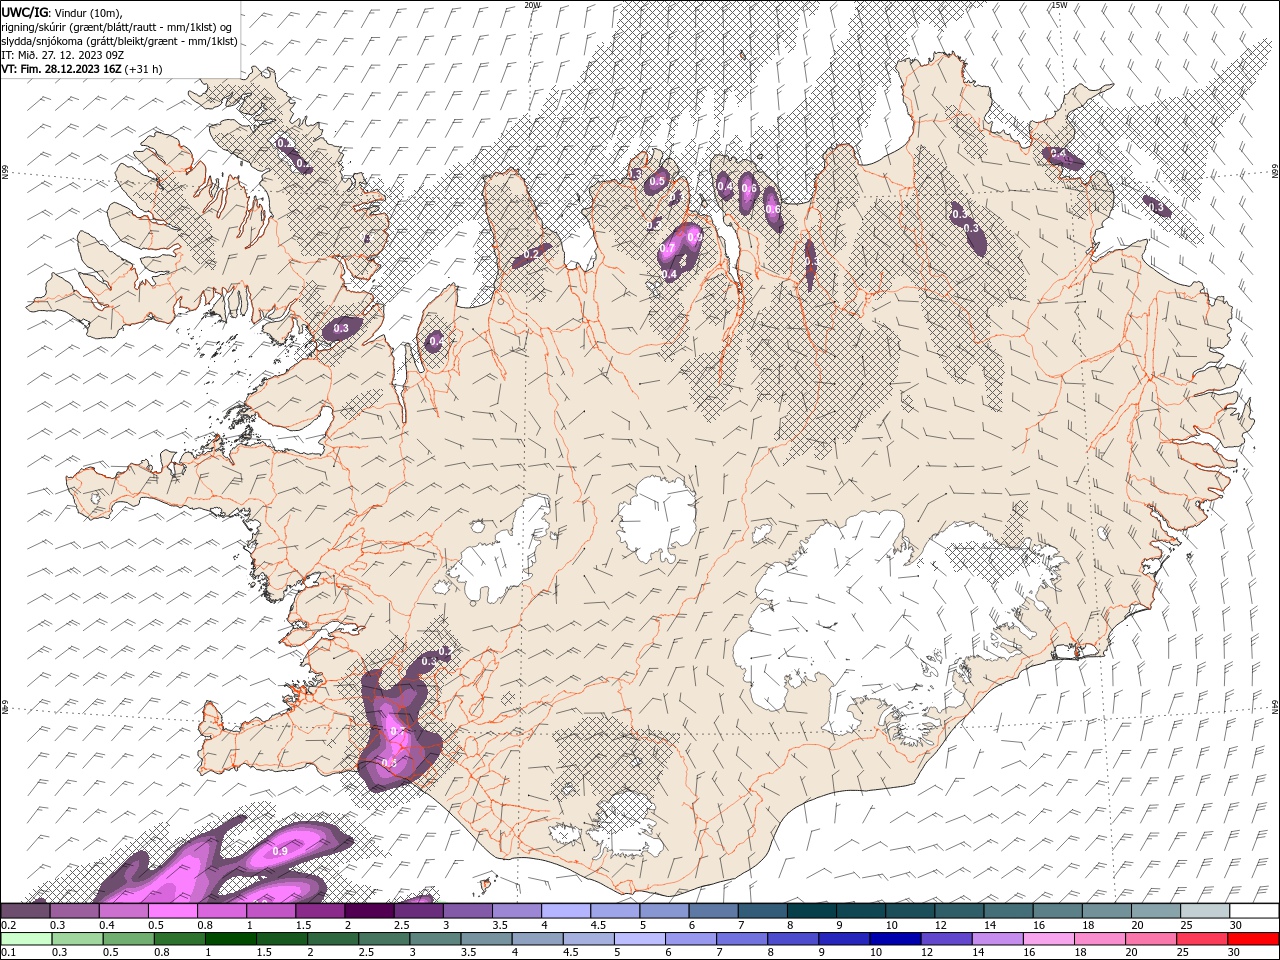Click the '4.5' label in the bottom legend row

[x=571, y=952]
